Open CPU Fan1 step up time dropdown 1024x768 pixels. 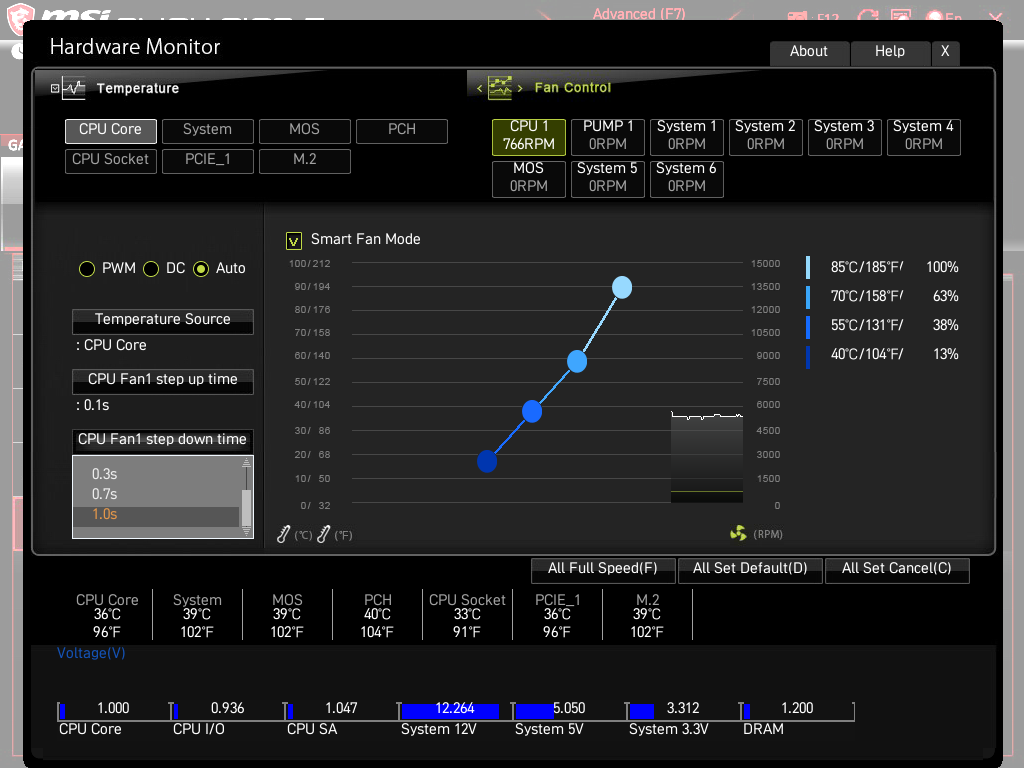tap(163, 381)
